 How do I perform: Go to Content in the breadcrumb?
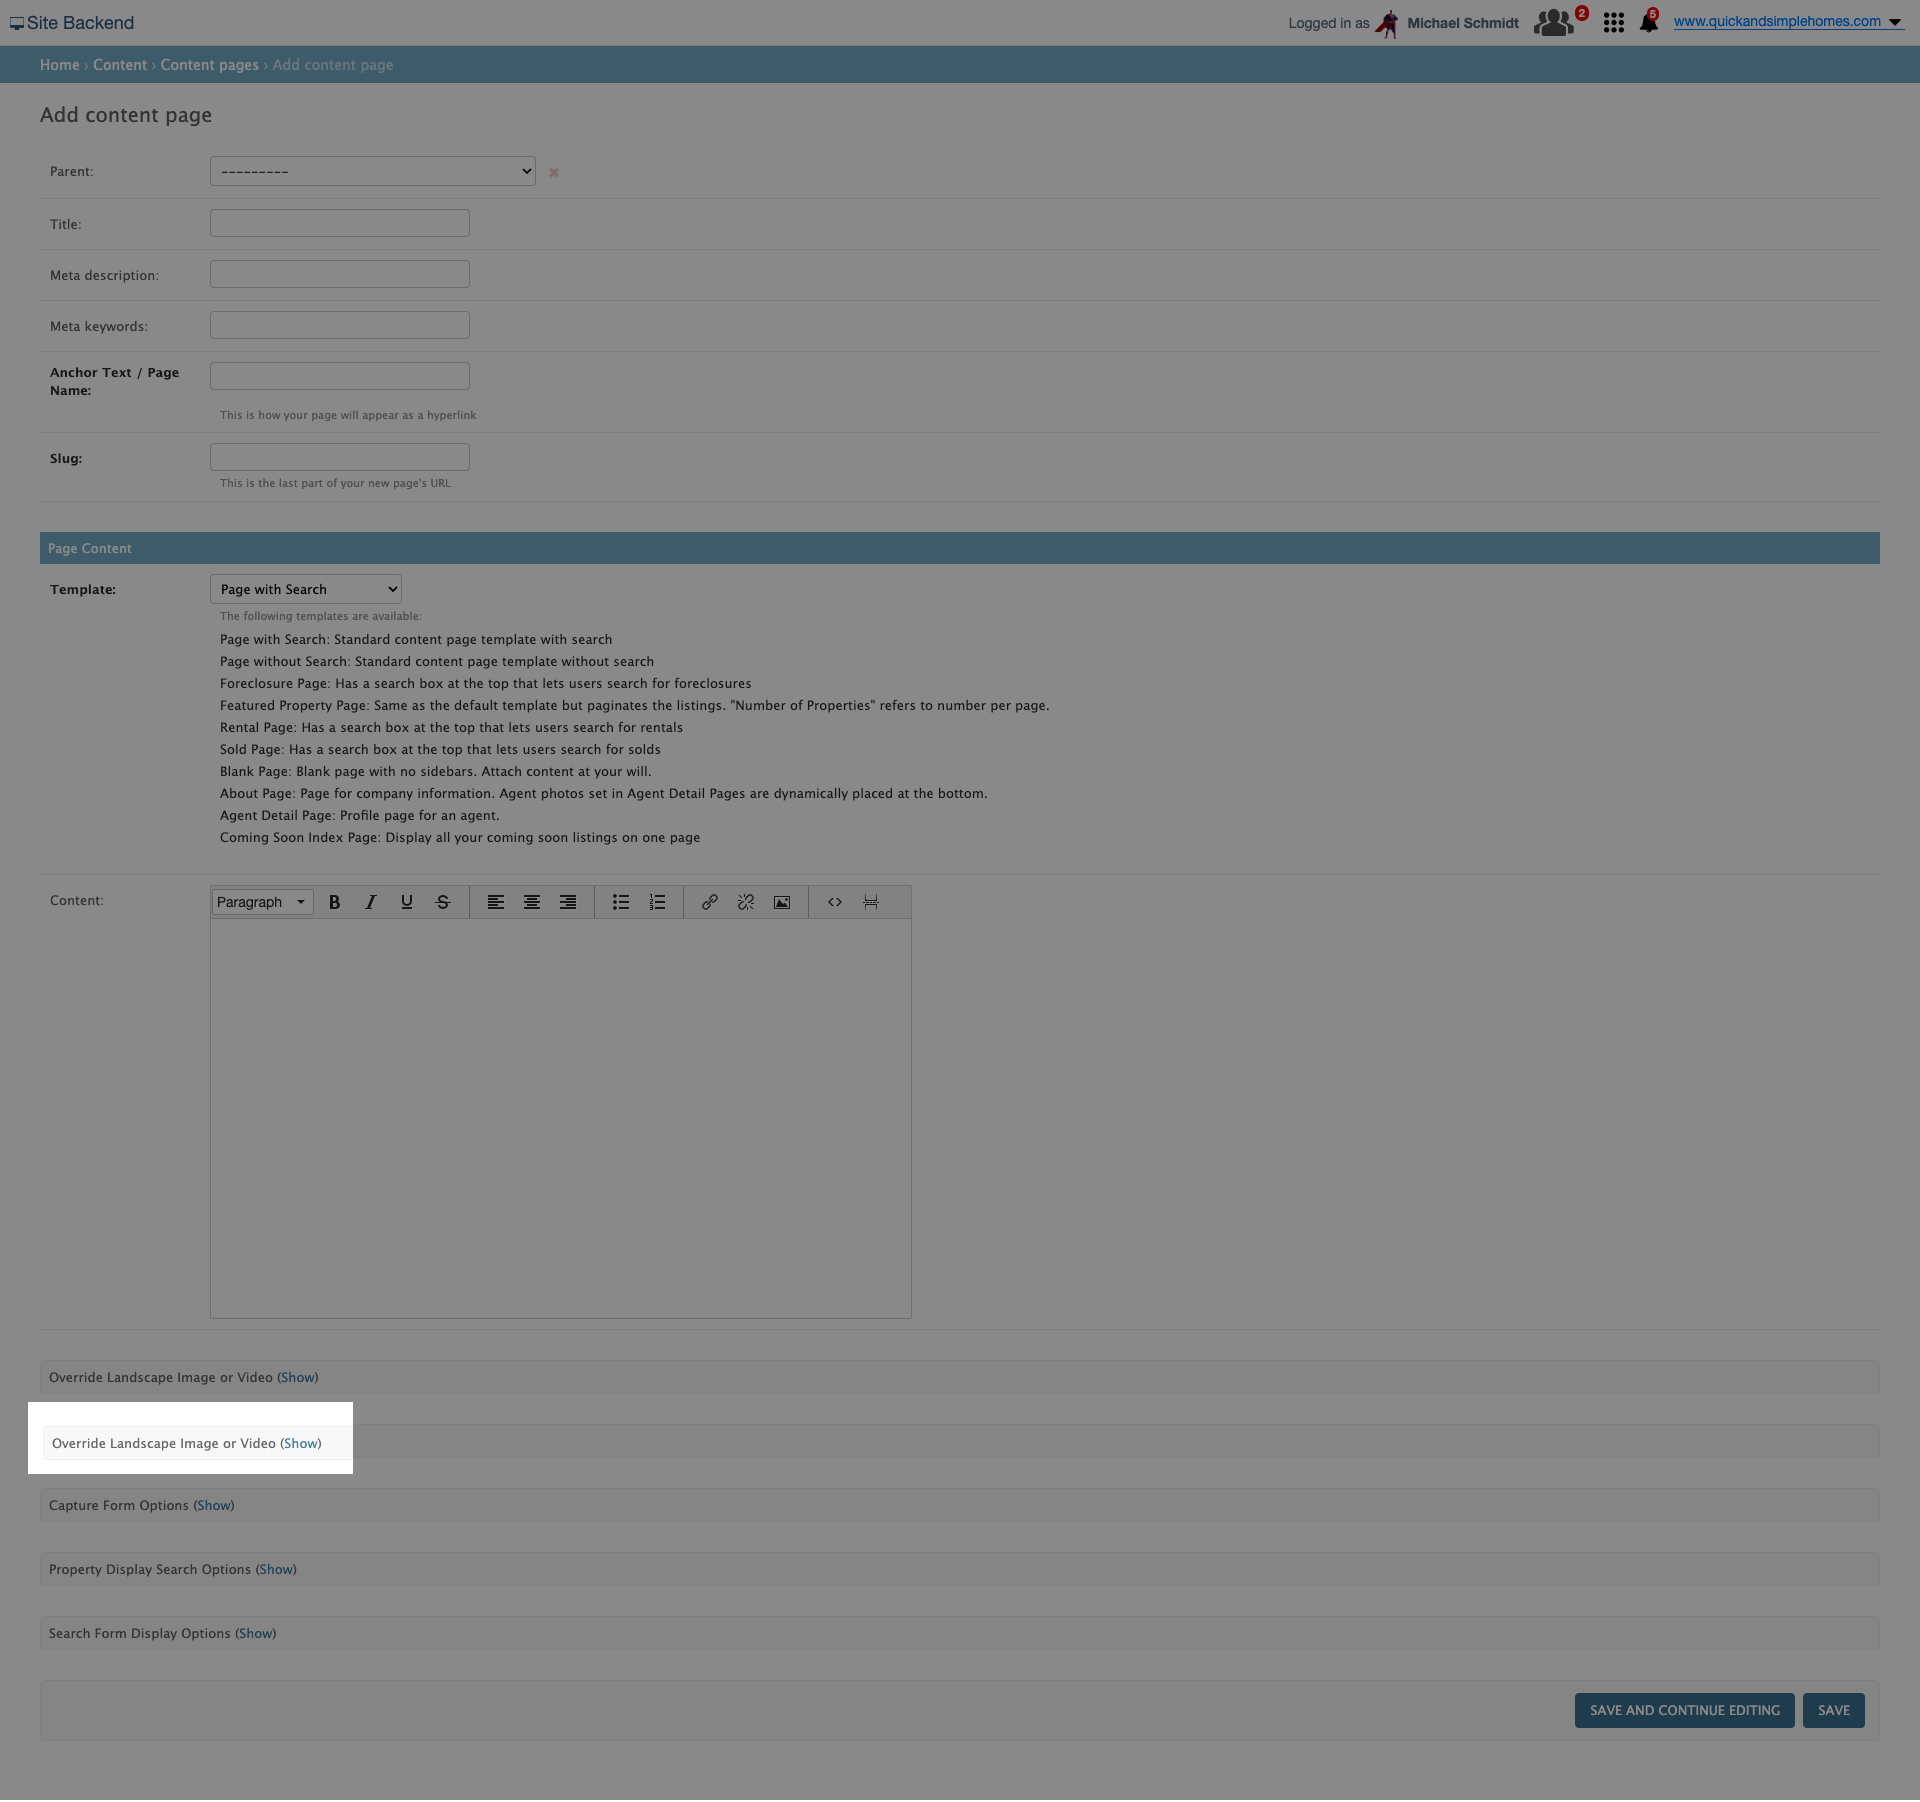click(120, 65)
